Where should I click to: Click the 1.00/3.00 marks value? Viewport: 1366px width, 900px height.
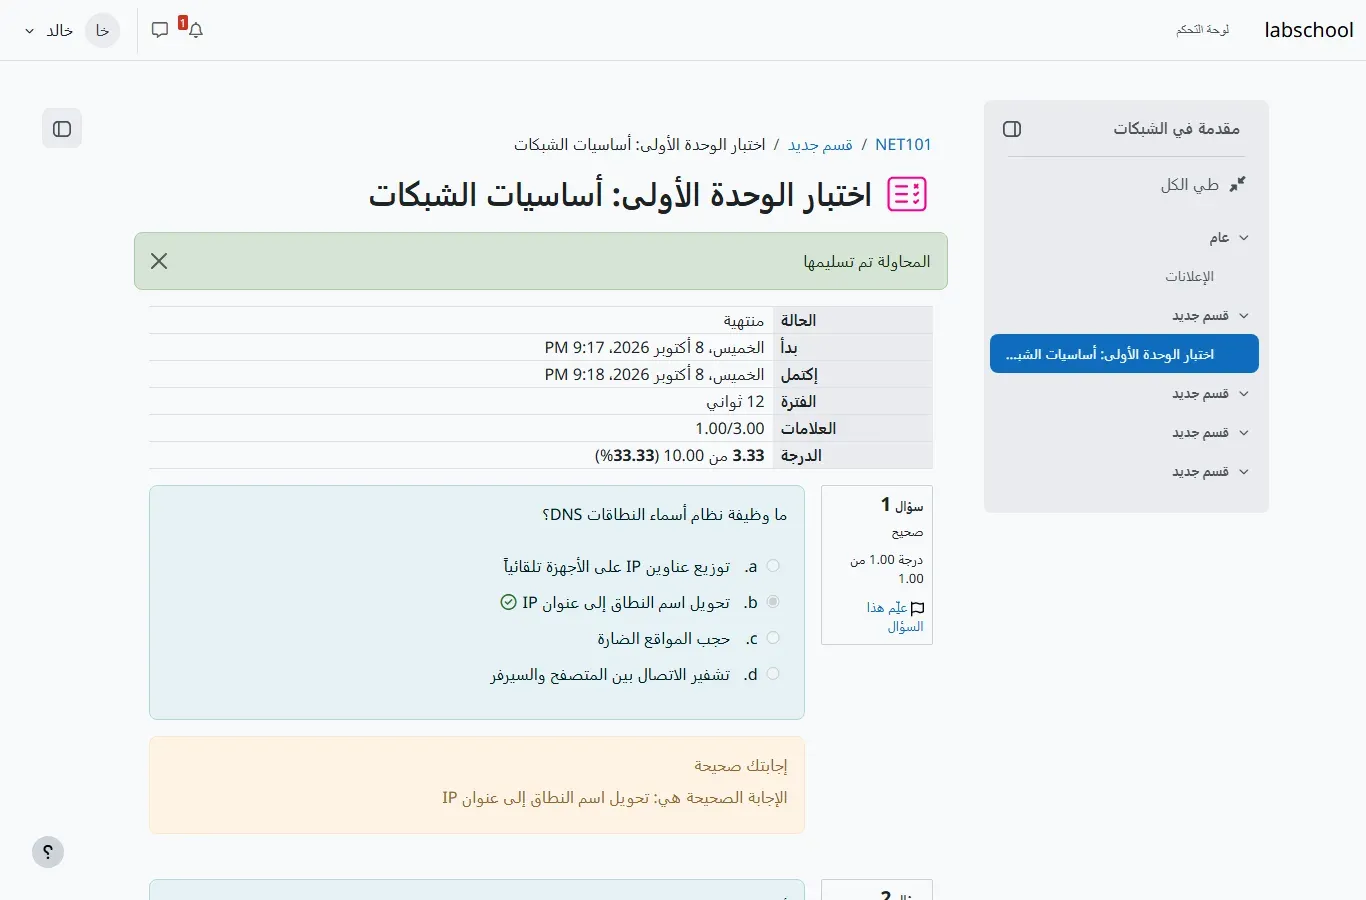(730, 428)
